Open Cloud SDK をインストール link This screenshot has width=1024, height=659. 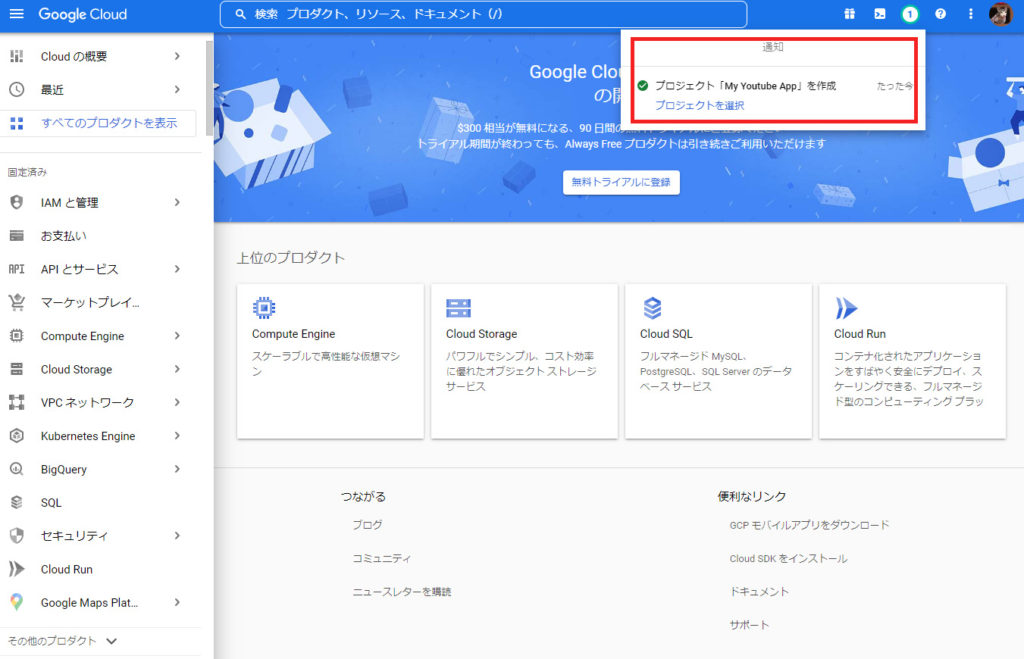click(x=788, y=558)
